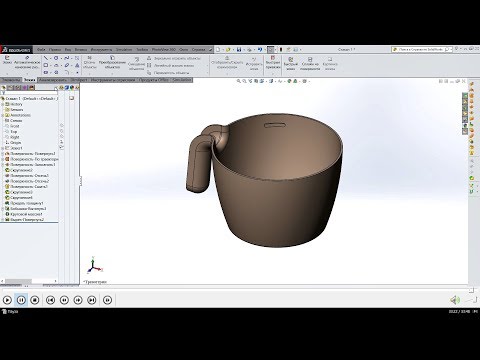This screenshot has width=480, height=360.
Task: Click the Sketch (Эскиз) tool icon
Action: pos(7,58)
